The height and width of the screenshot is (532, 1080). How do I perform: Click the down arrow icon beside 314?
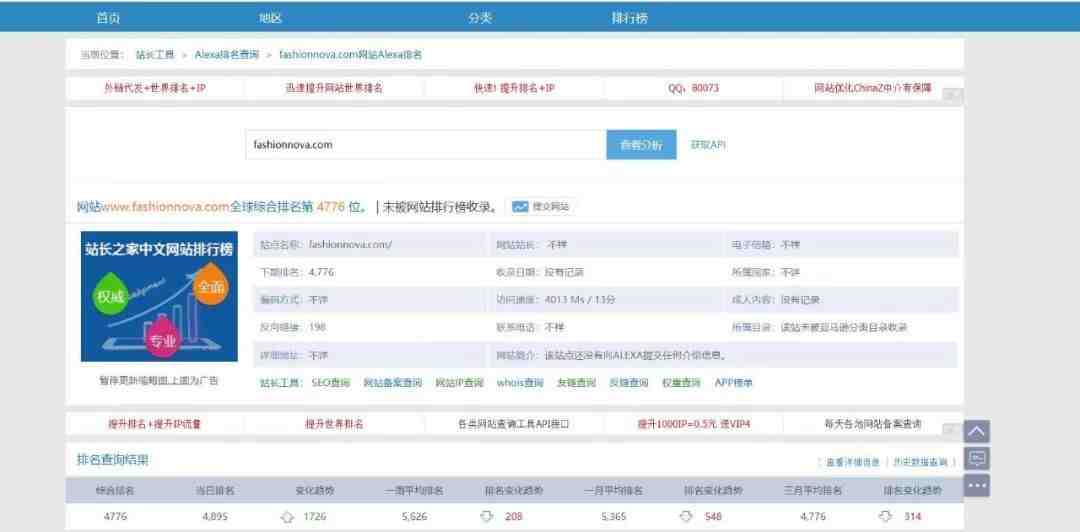coord(886,517)
